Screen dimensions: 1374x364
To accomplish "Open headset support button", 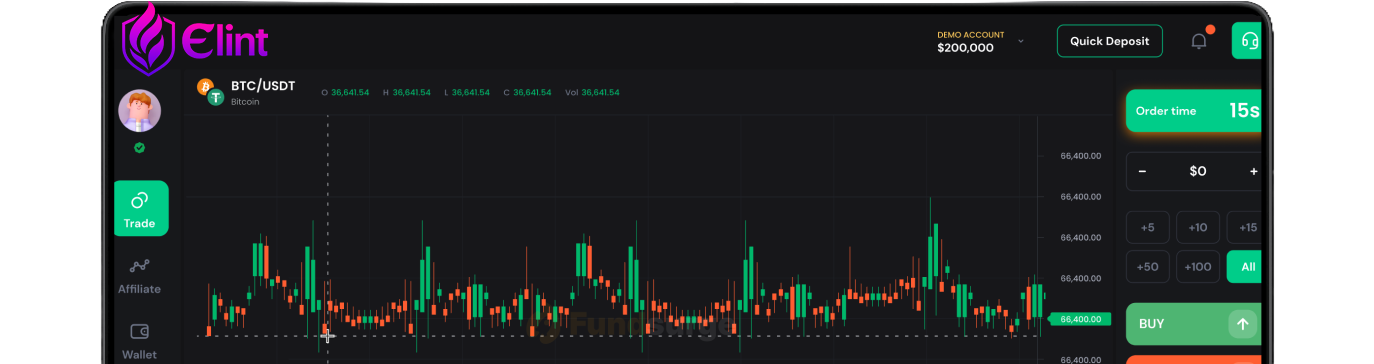I will point(1246,41).
